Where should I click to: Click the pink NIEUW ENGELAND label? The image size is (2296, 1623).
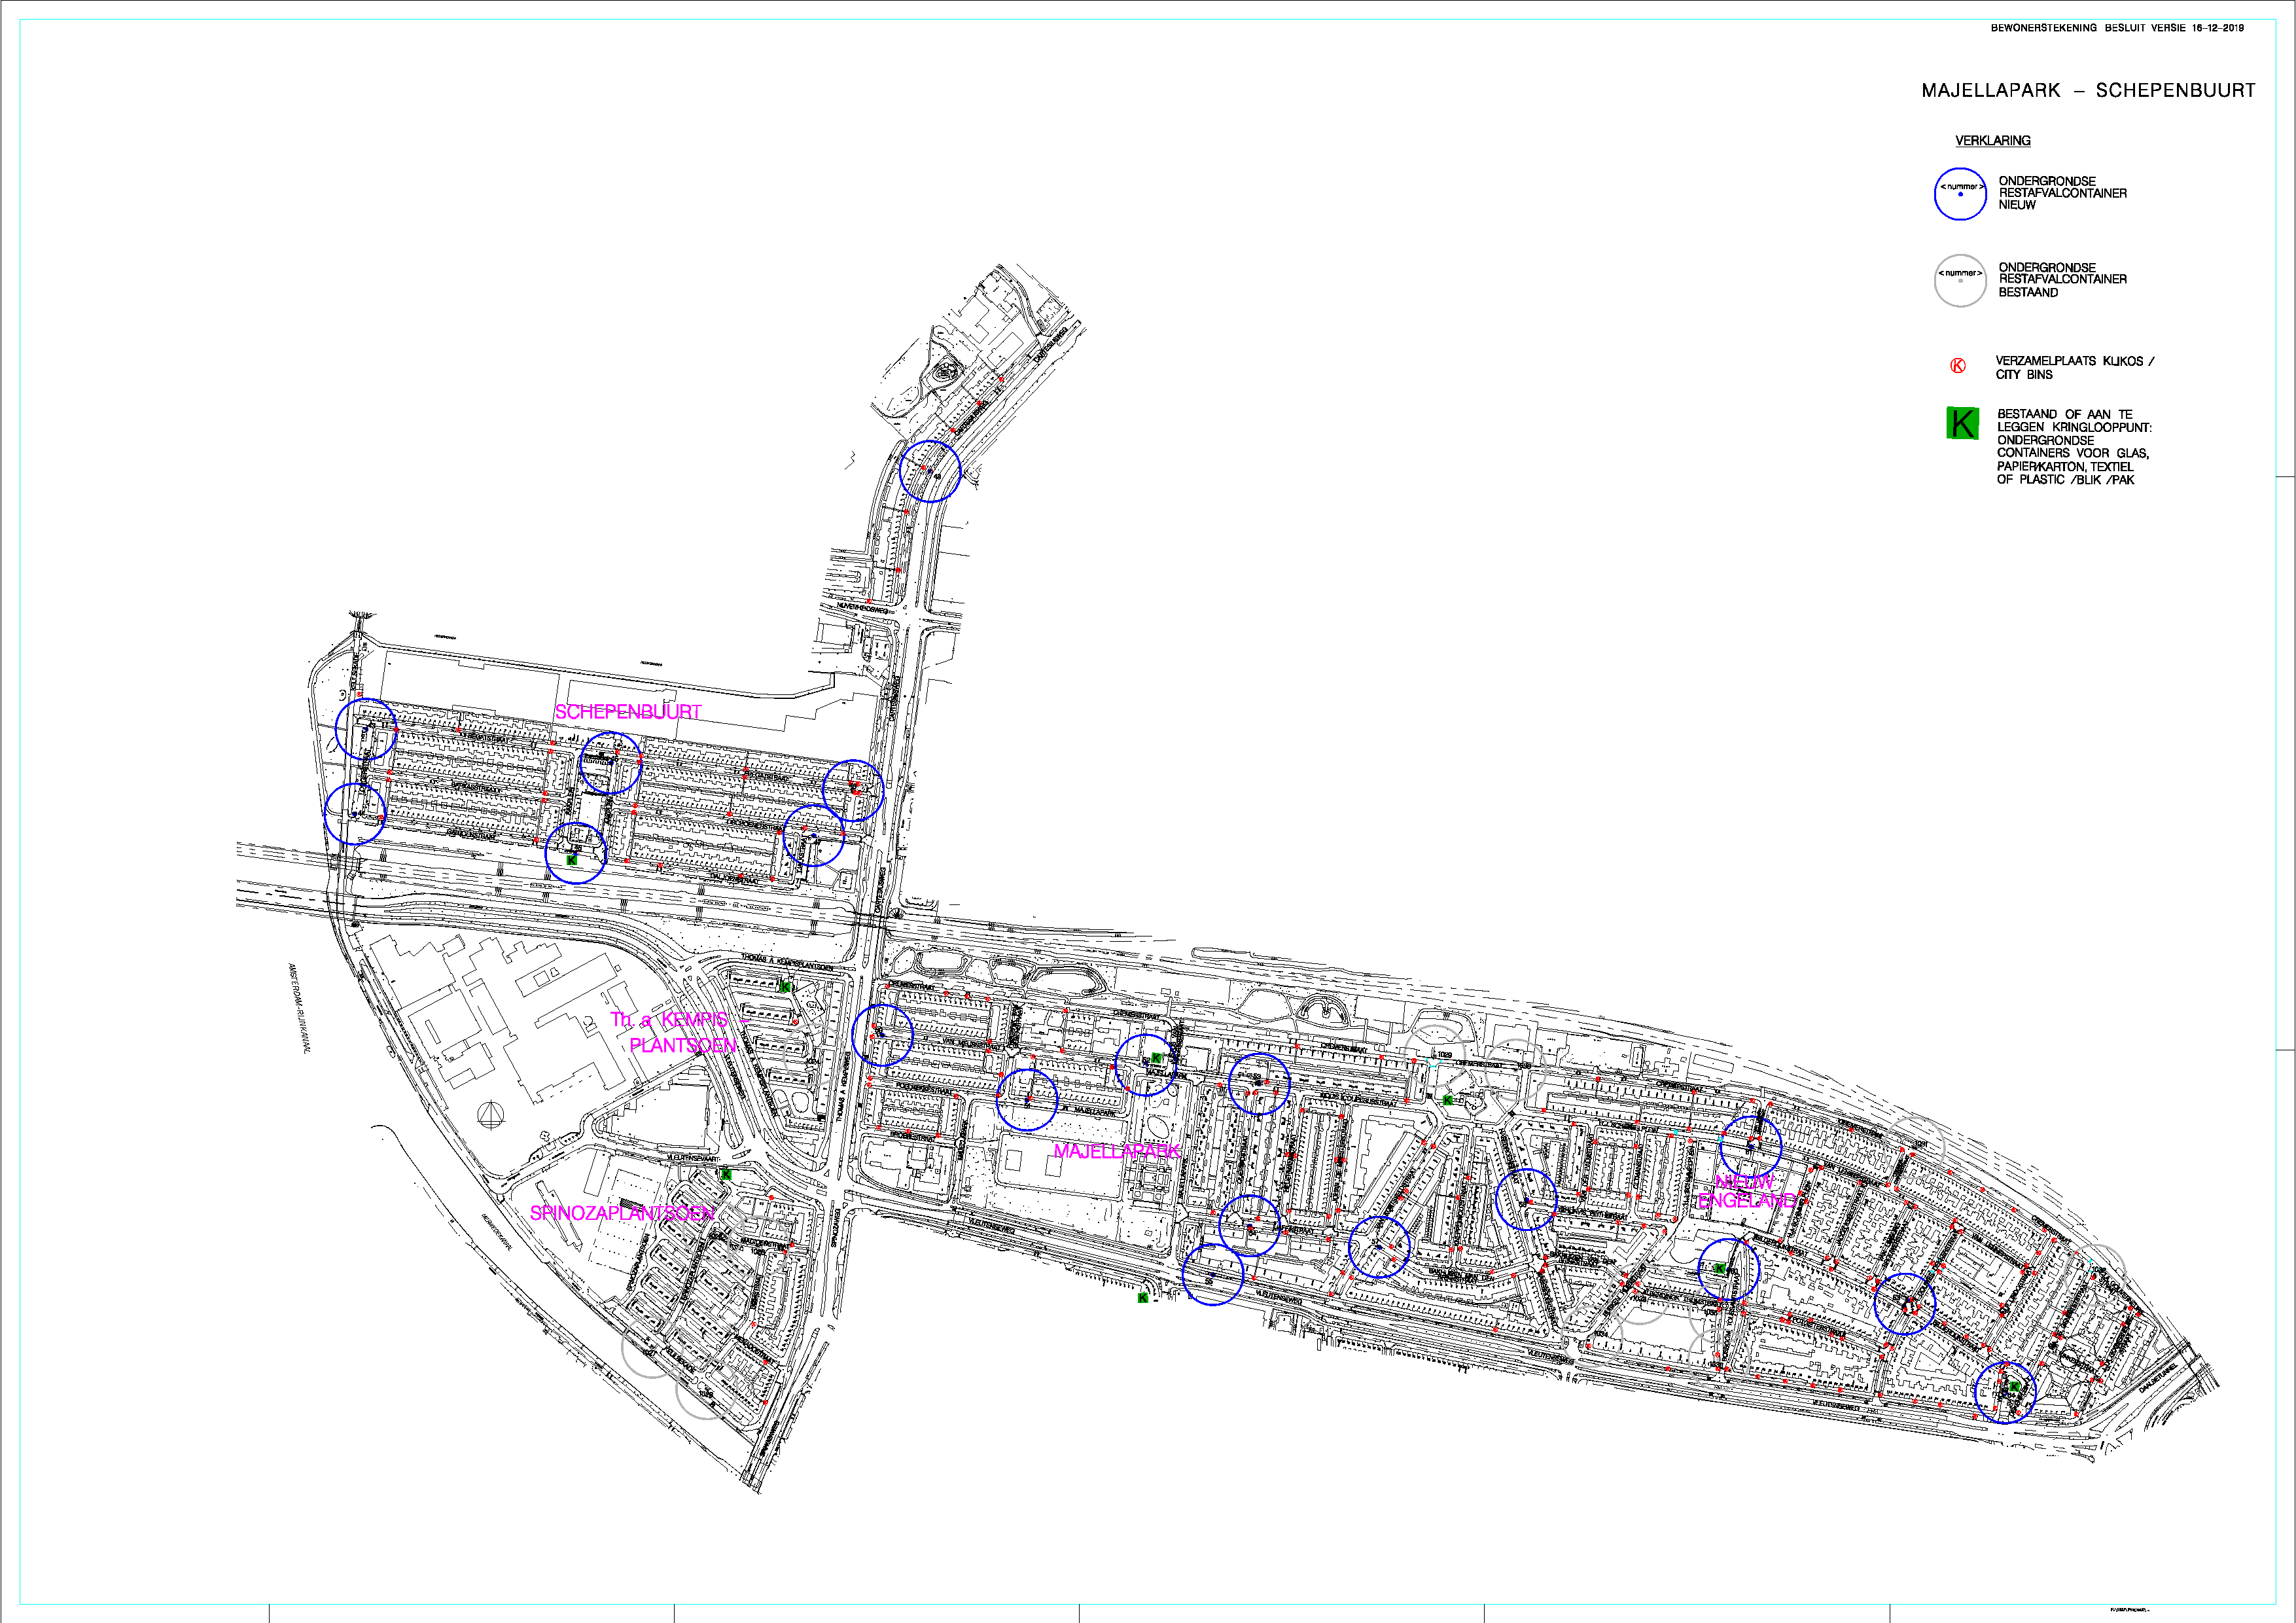point(1746,1191)
